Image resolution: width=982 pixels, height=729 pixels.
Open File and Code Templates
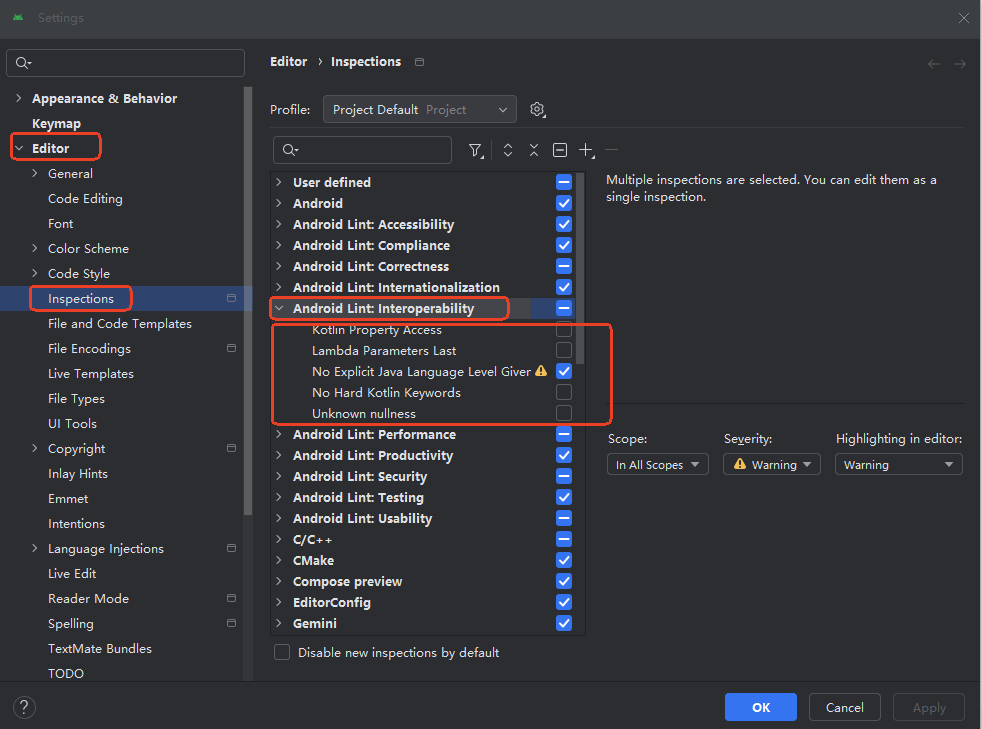120,324
